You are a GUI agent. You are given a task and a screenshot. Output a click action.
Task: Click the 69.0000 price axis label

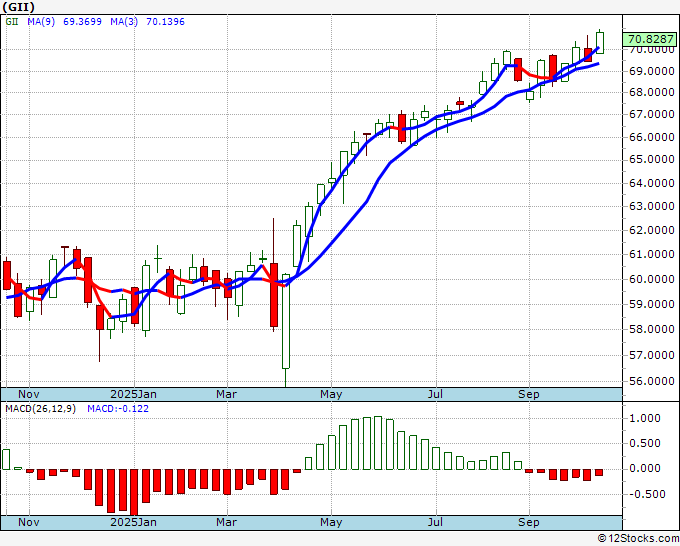[652, 71]
